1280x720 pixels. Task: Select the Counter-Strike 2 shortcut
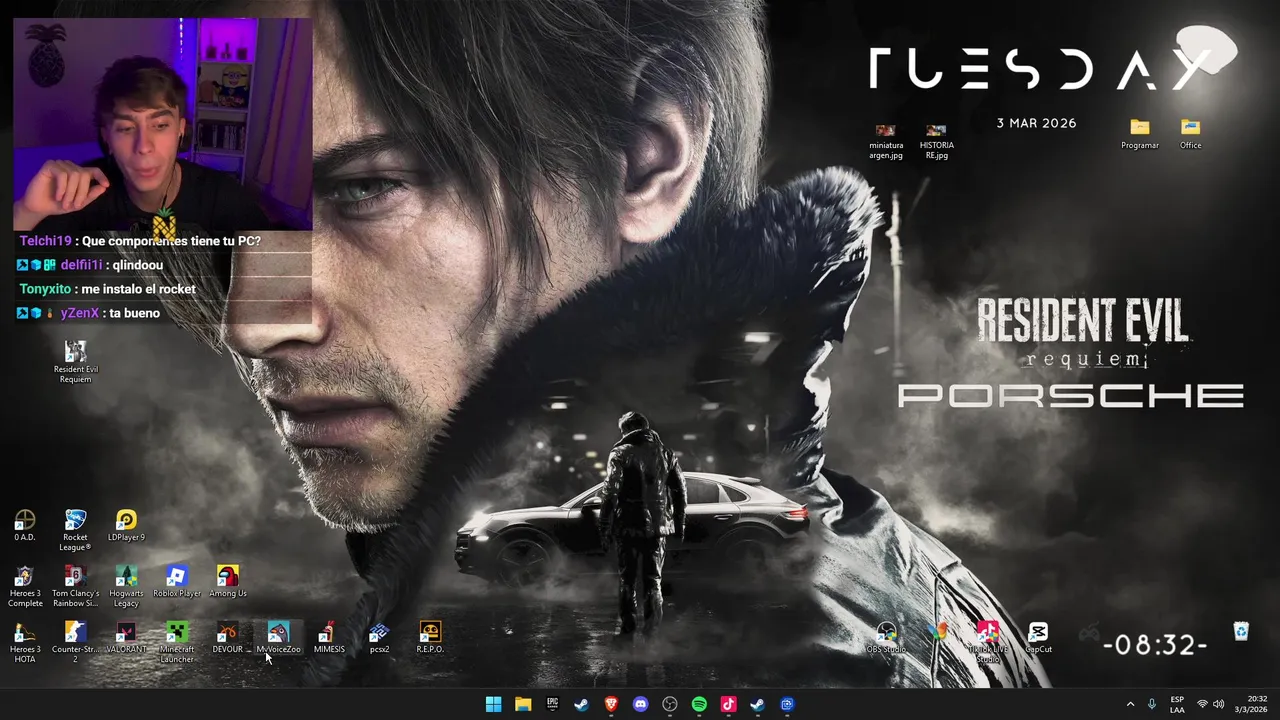(x=75, y=643)
